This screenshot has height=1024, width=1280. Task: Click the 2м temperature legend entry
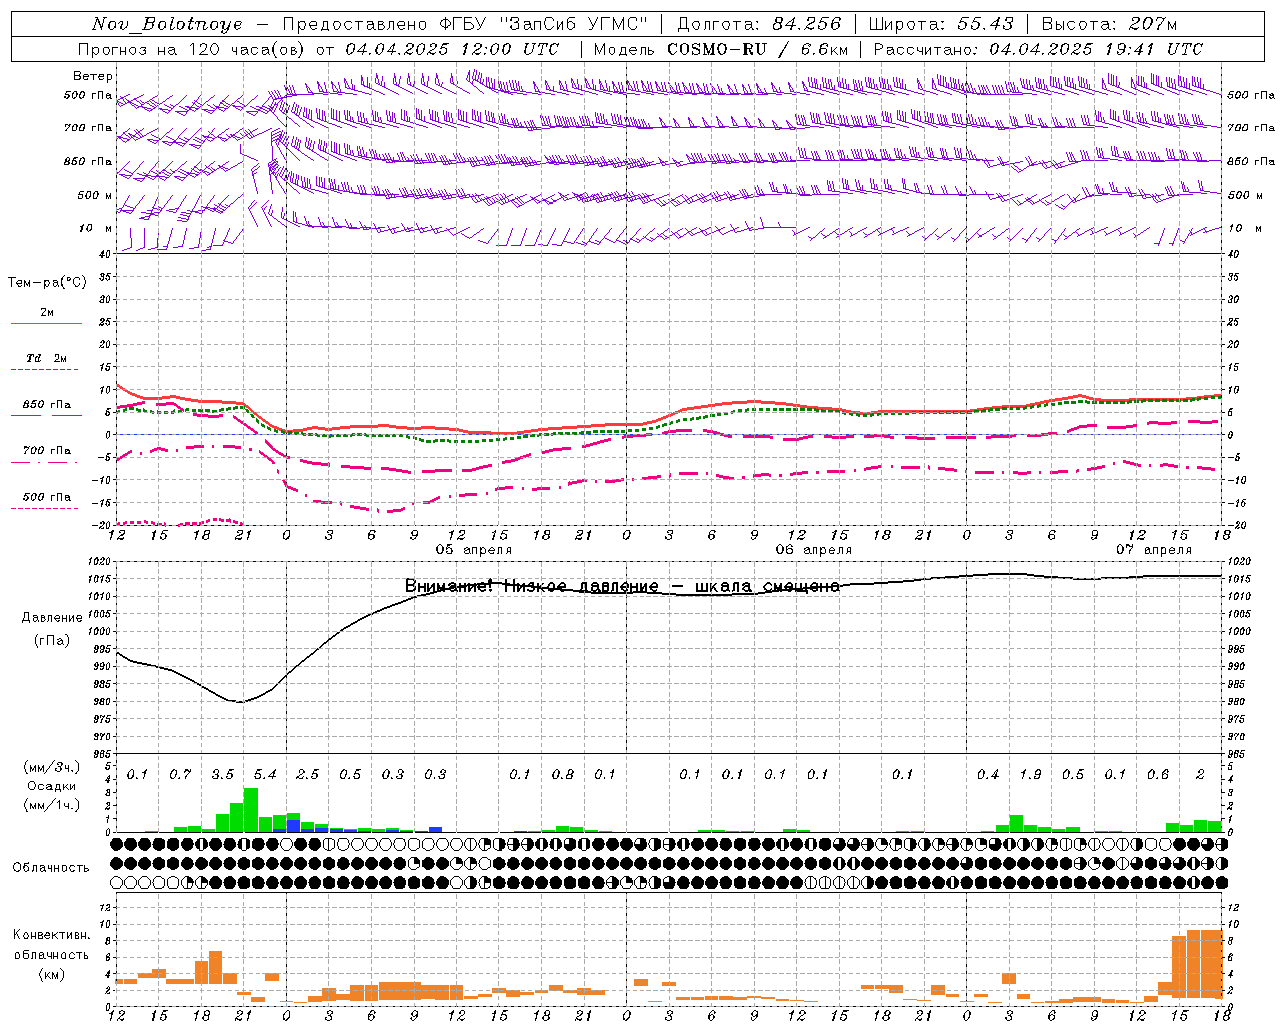47,313
